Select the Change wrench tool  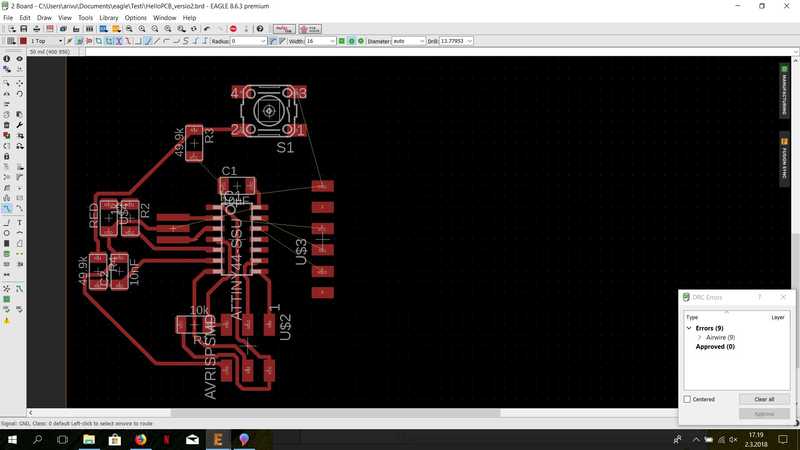click(x=19, y=125)
